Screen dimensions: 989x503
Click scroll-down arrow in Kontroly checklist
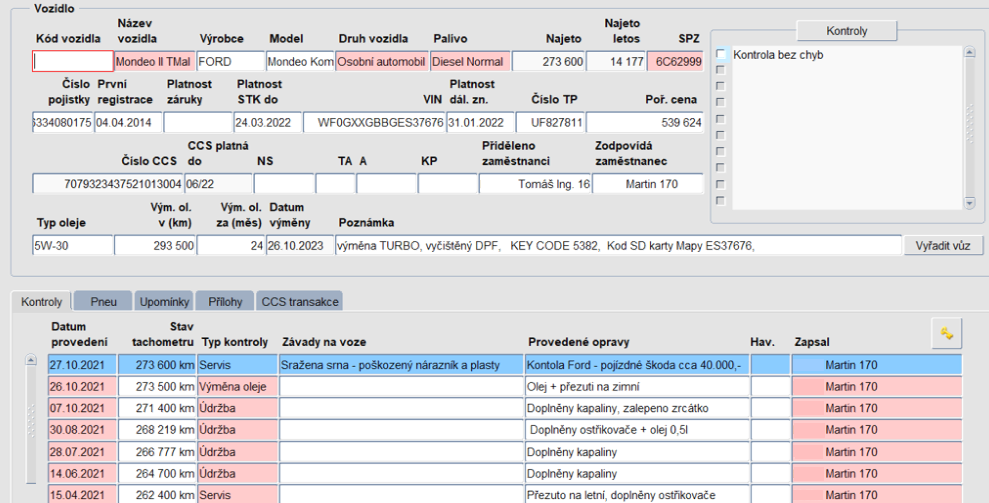tap(968, 203)
